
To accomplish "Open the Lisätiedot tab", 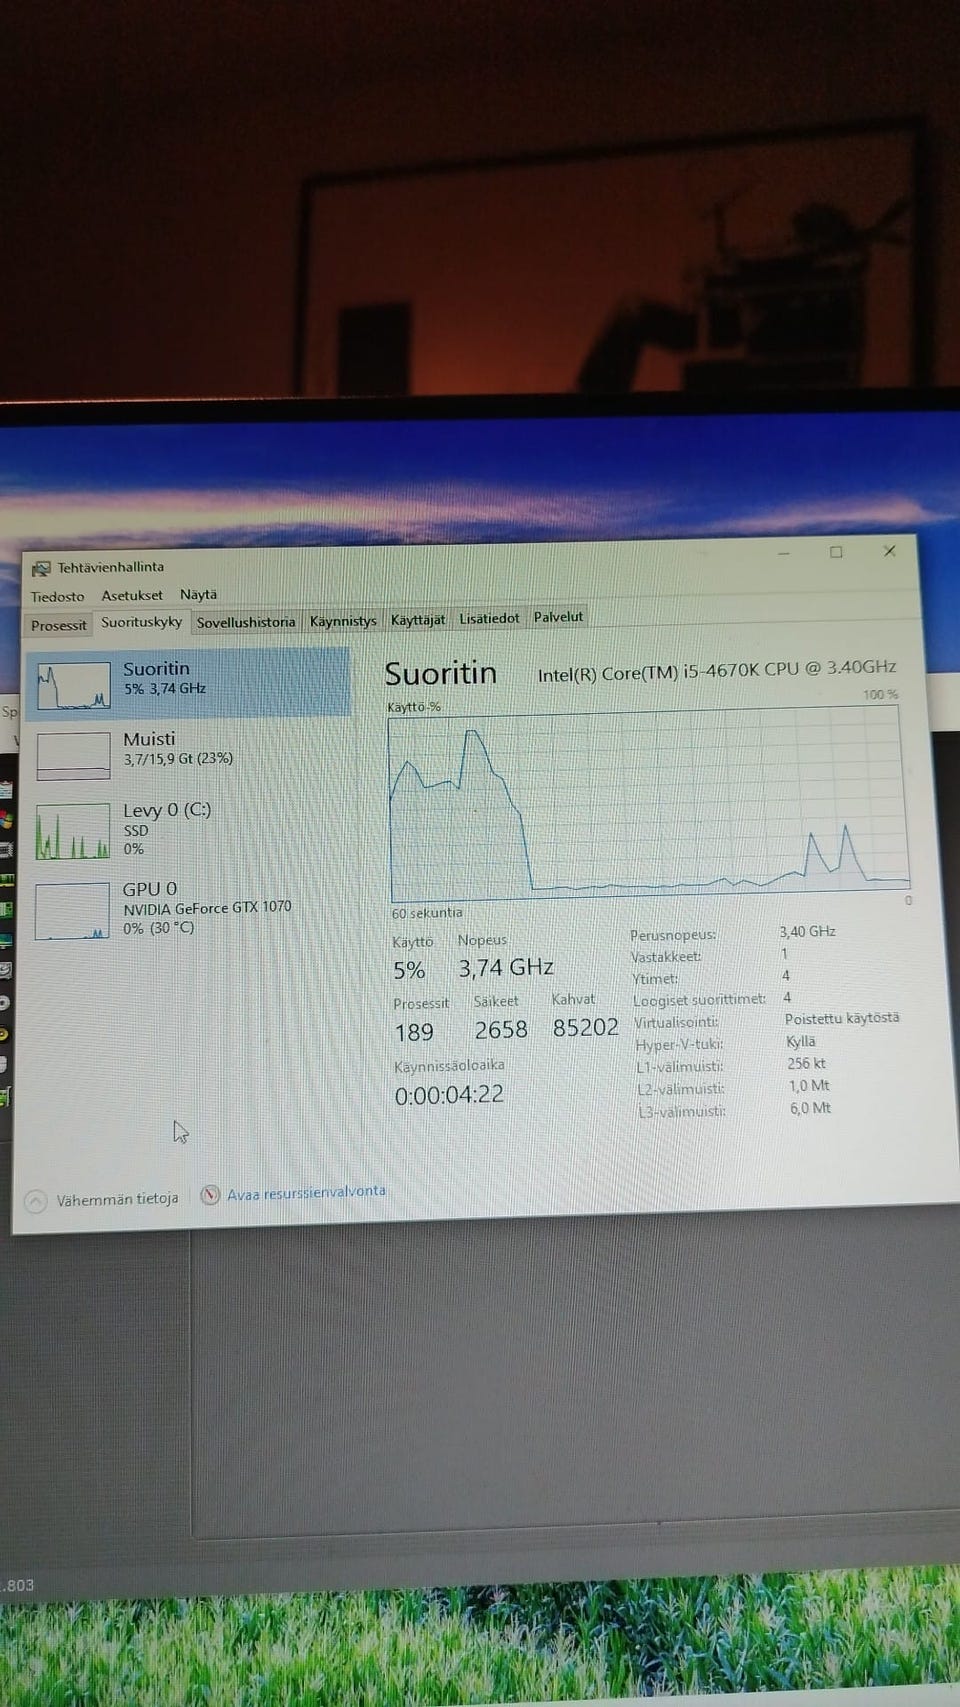I will coord(489,619).
